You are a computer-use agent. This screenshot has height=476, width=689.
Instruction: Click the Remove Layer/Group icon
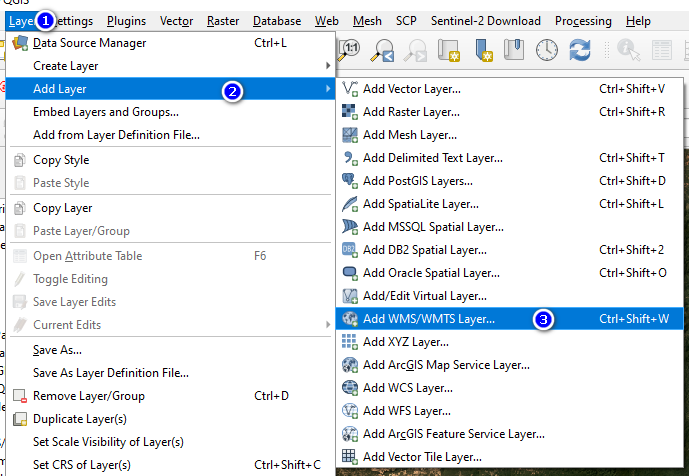coord(20,396)
